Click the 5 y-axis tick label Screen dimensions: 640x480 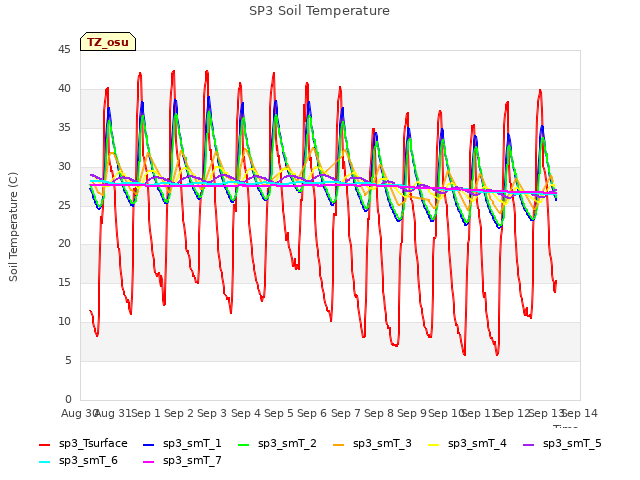(x=68, y=360)
